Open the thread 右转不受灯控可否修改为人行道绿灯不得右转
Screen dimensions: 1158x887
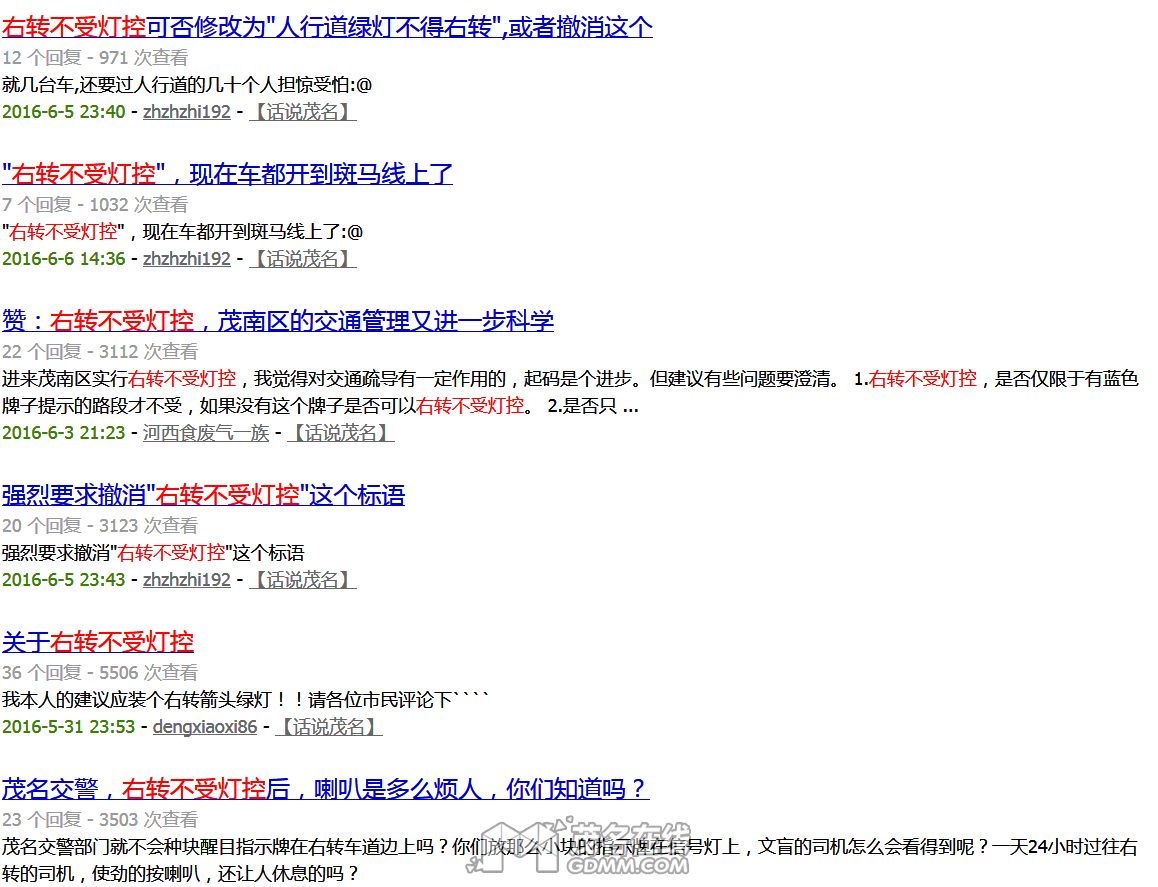click(328, 26)
